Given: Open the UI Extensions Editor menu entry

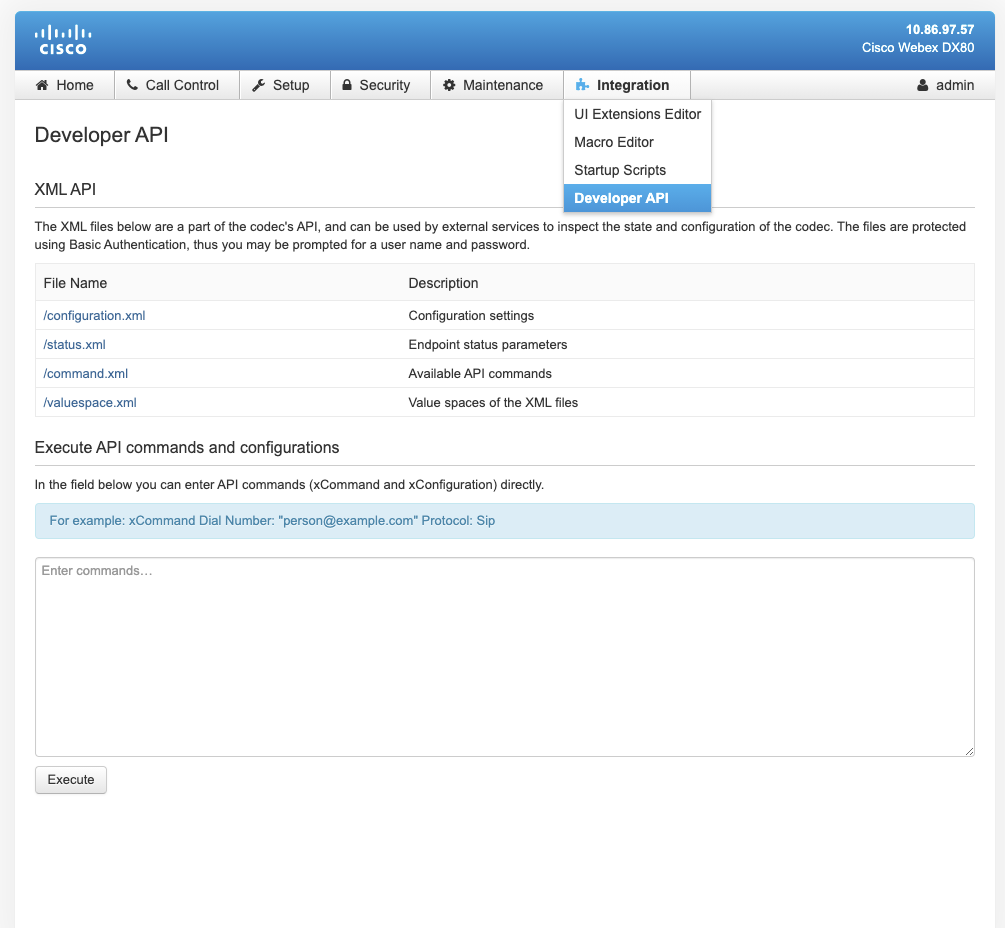Looking at the screenshot, I should [x=637, y=114].
